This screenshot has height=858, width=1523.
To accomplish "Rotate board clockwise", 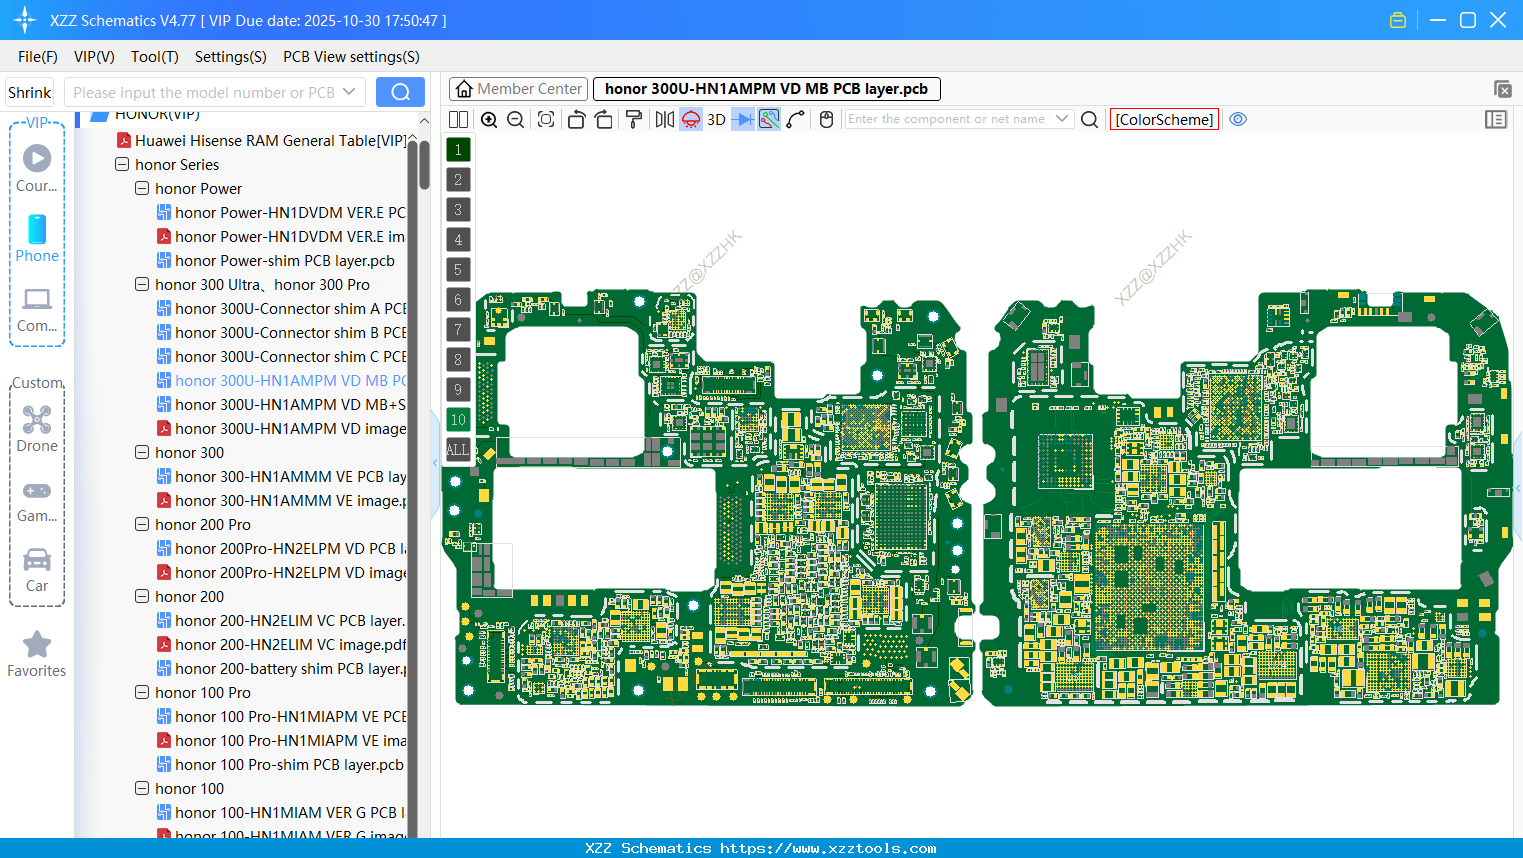I will (x=604, y=120).
